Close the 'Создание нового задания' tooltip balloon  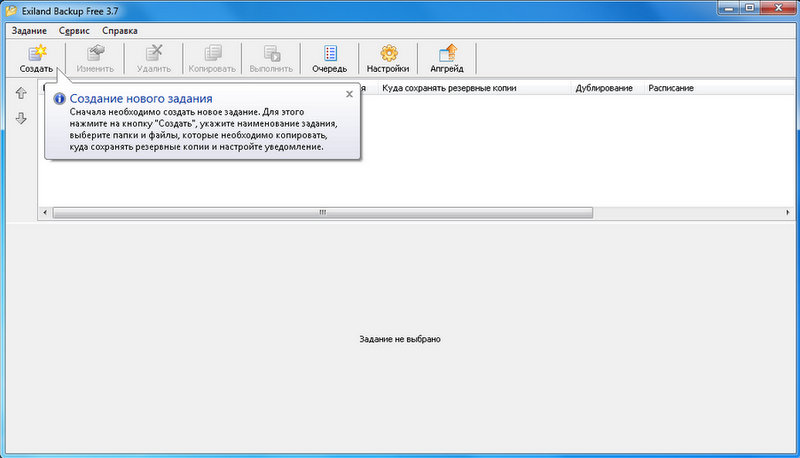click(x=349, y=94)
